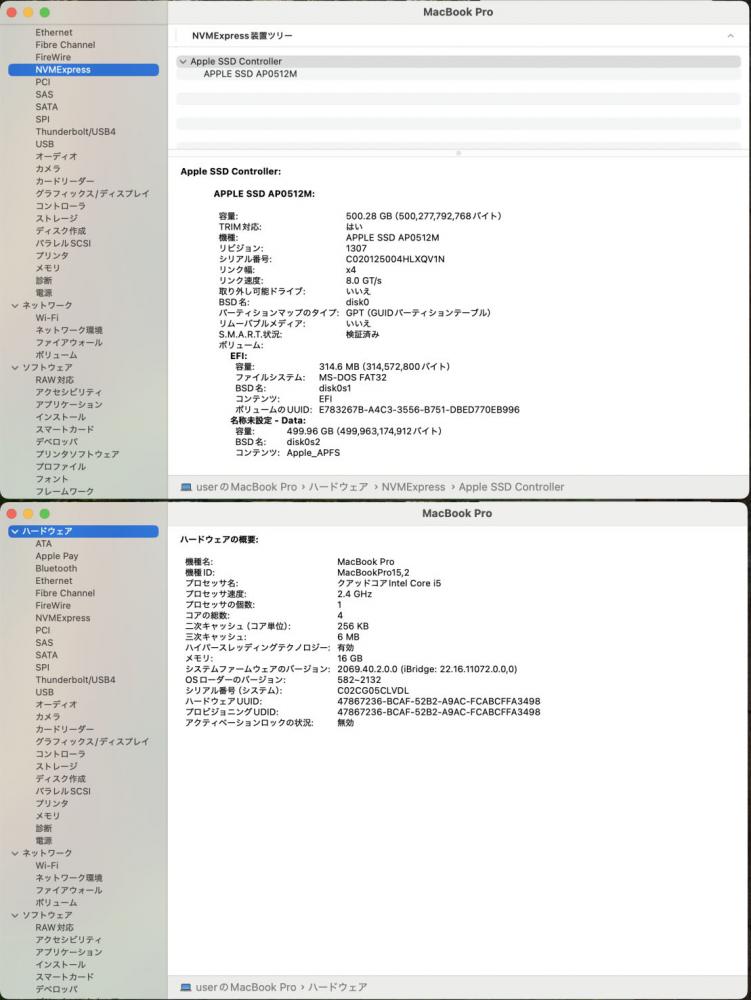Click capacity value 500.28 GB

click(369, 216)
